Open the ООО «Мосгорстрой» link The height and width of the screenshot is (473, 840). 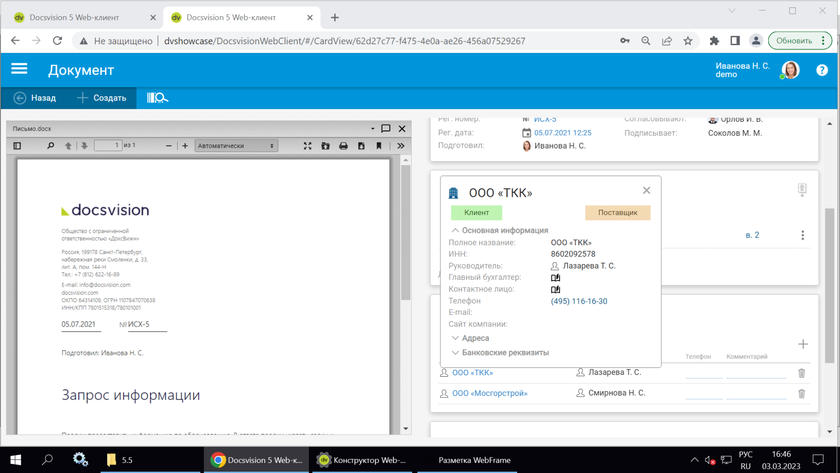click(x=489, y=393)
